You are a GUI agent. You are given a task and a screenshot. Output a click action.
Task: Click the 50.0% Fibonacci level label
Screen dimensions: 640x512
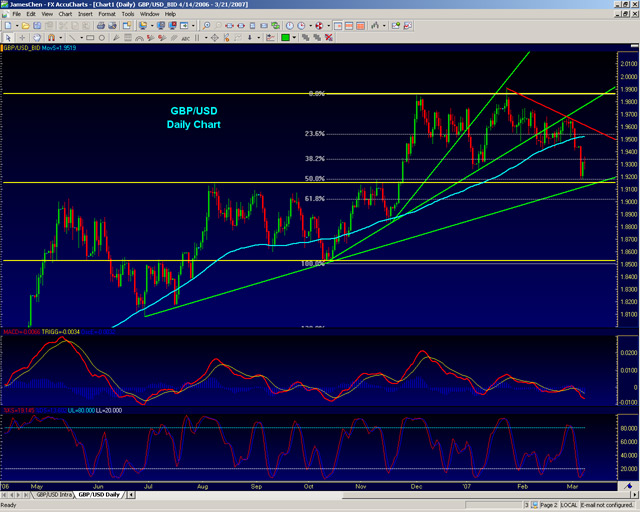click(314, 178)
